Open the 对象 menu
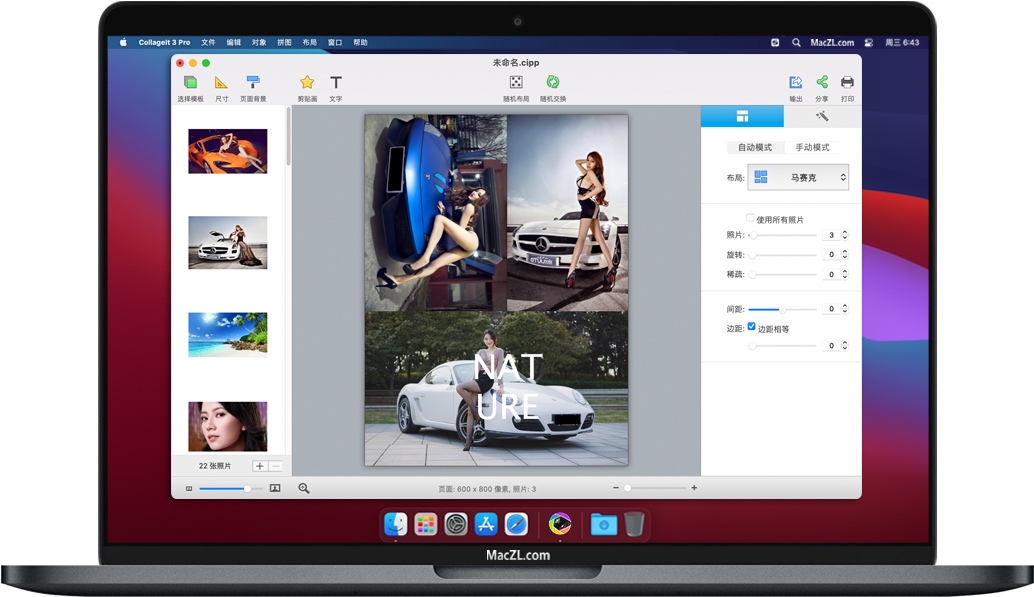 259,42
